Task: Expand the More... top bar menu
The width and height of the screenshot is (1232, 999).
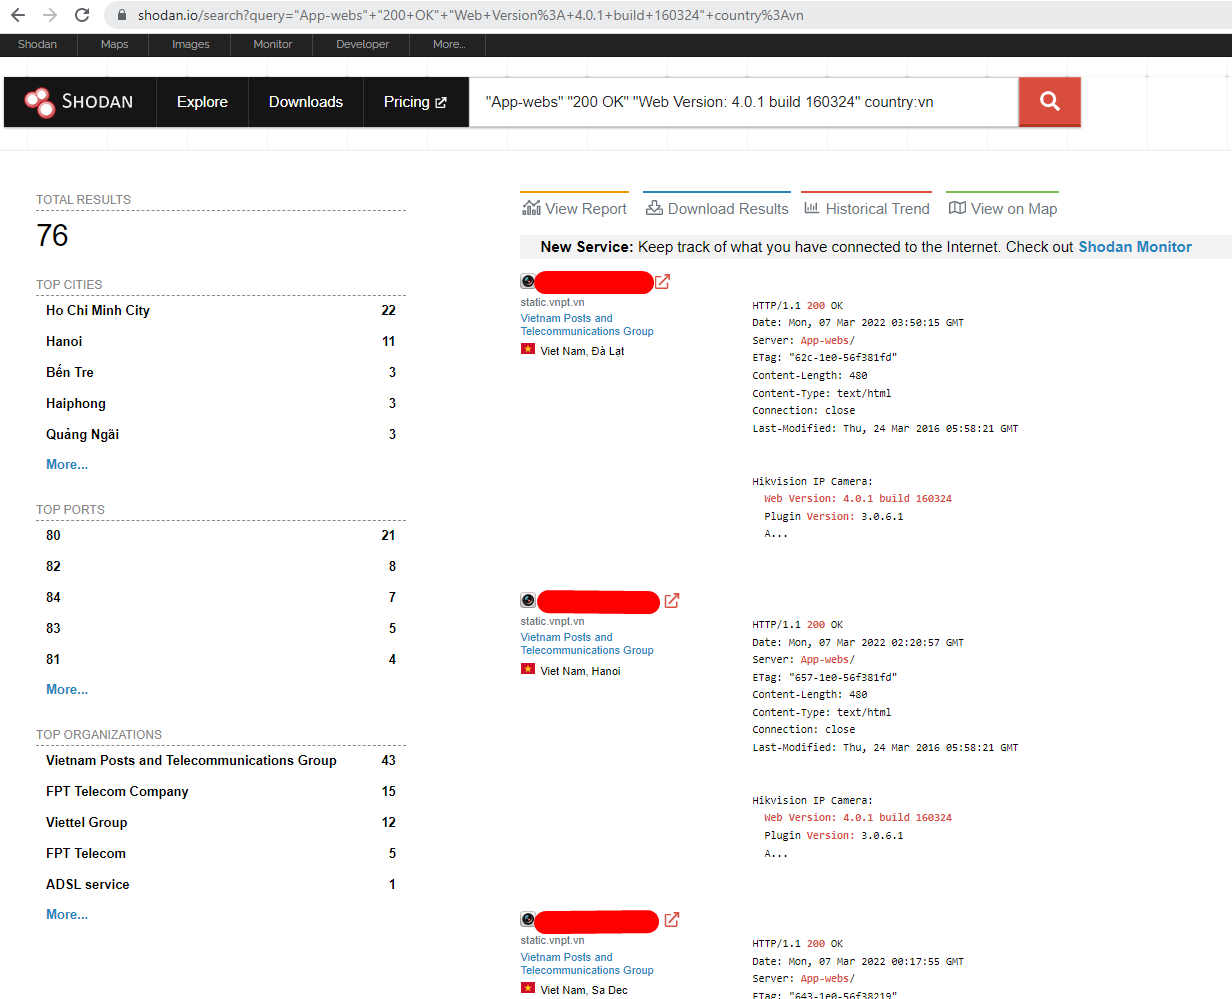Action: pos(449,44)
